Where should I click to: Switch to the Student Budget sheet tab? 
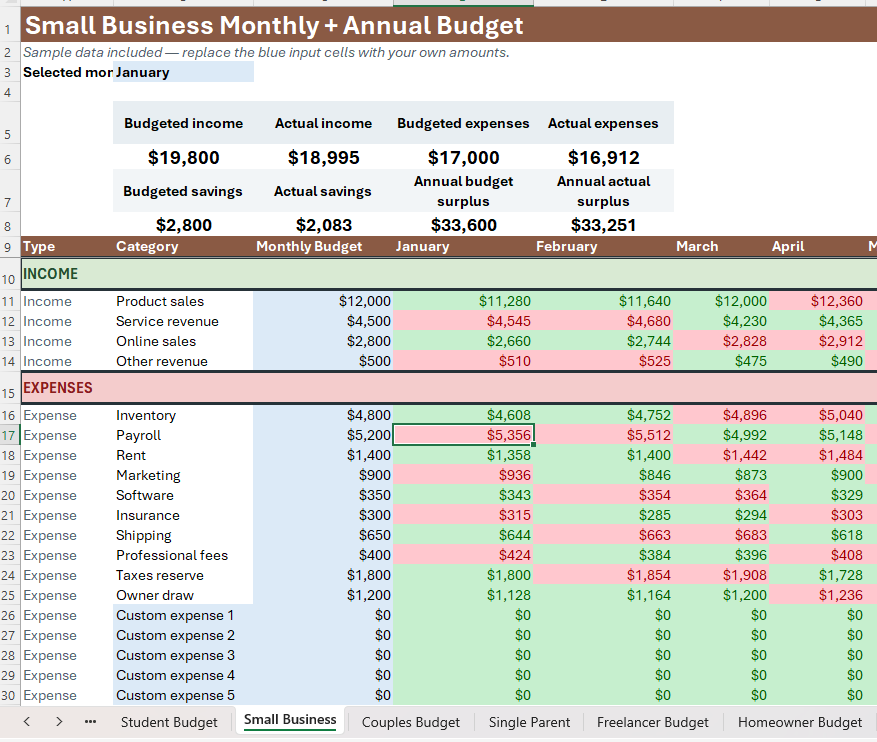click(x=169, y=722)
